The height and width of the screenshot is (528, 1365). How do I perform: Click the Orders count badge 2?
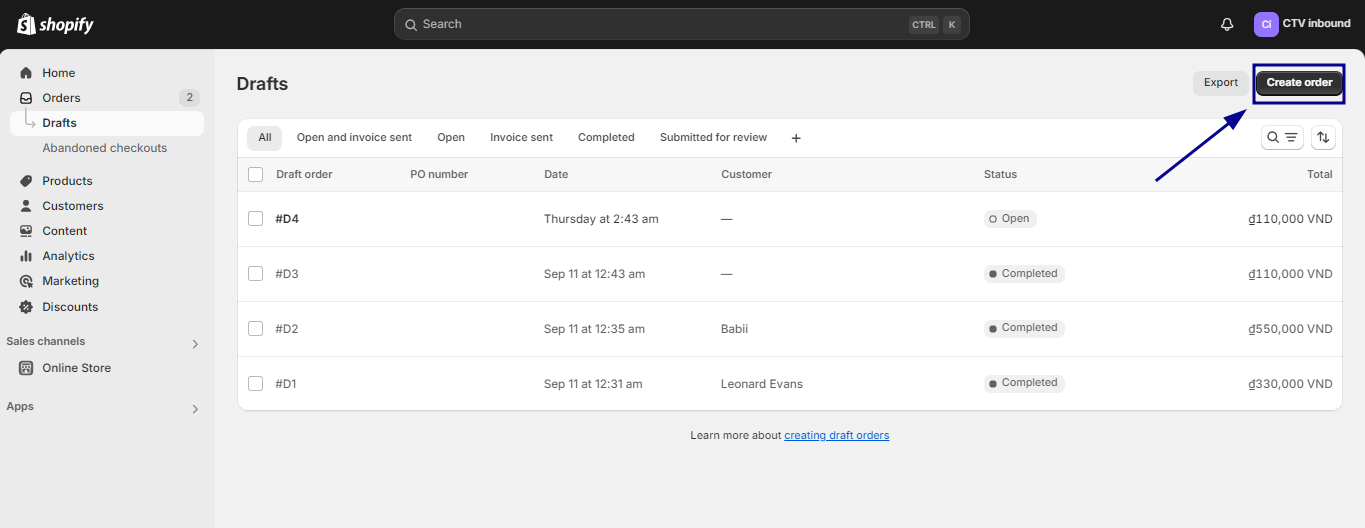[x=189, y=98]
